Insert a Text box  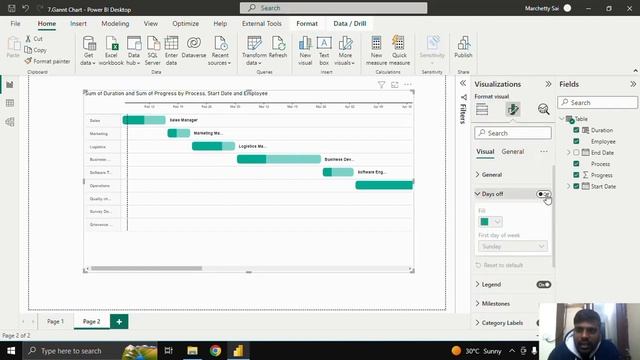click(x=324, y=51)
